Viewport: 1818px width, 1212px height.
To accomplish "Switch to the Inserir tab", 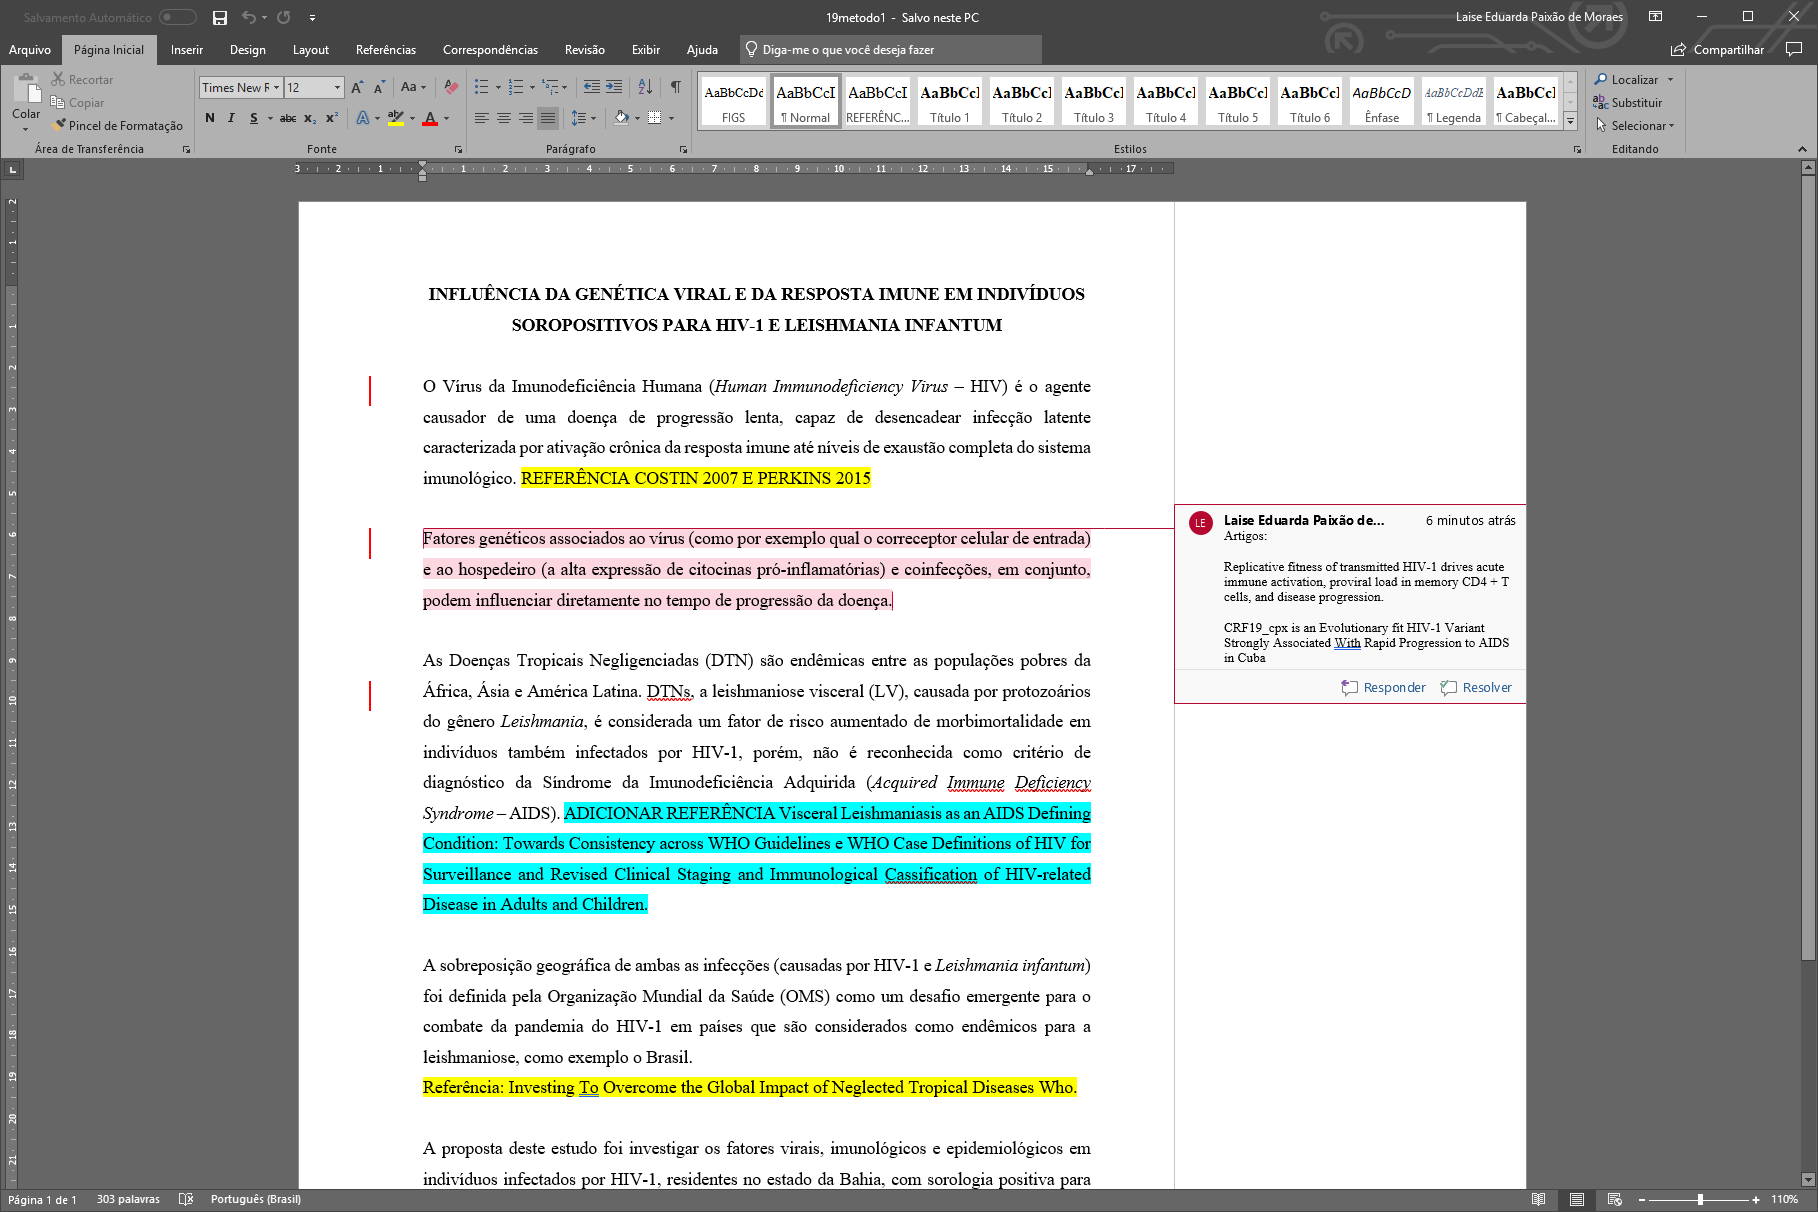I will click(187, 50).
